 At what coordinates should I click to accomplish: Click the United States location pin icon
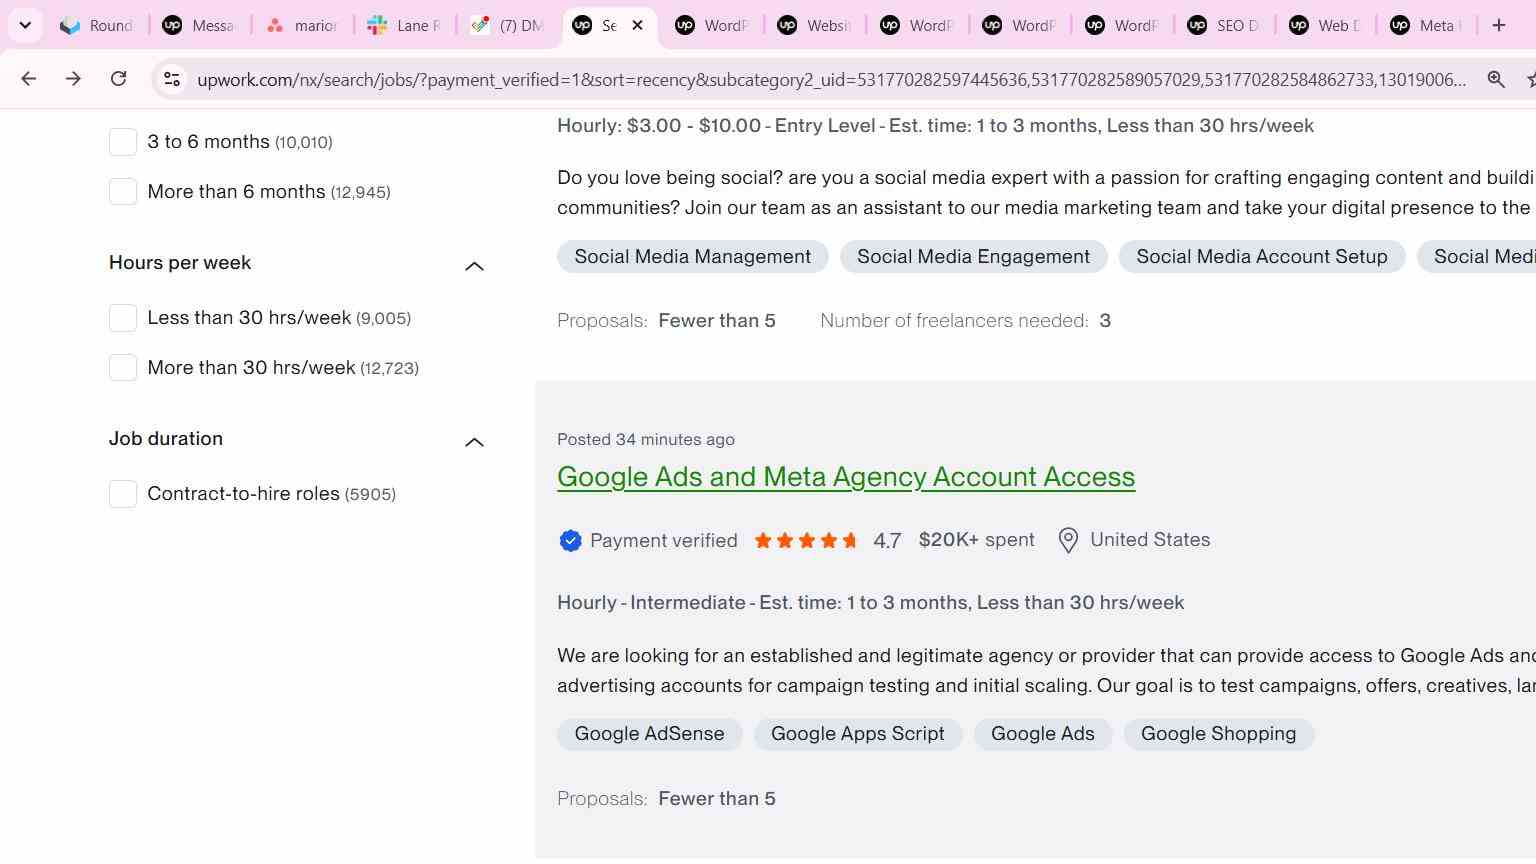(1068, 541)
